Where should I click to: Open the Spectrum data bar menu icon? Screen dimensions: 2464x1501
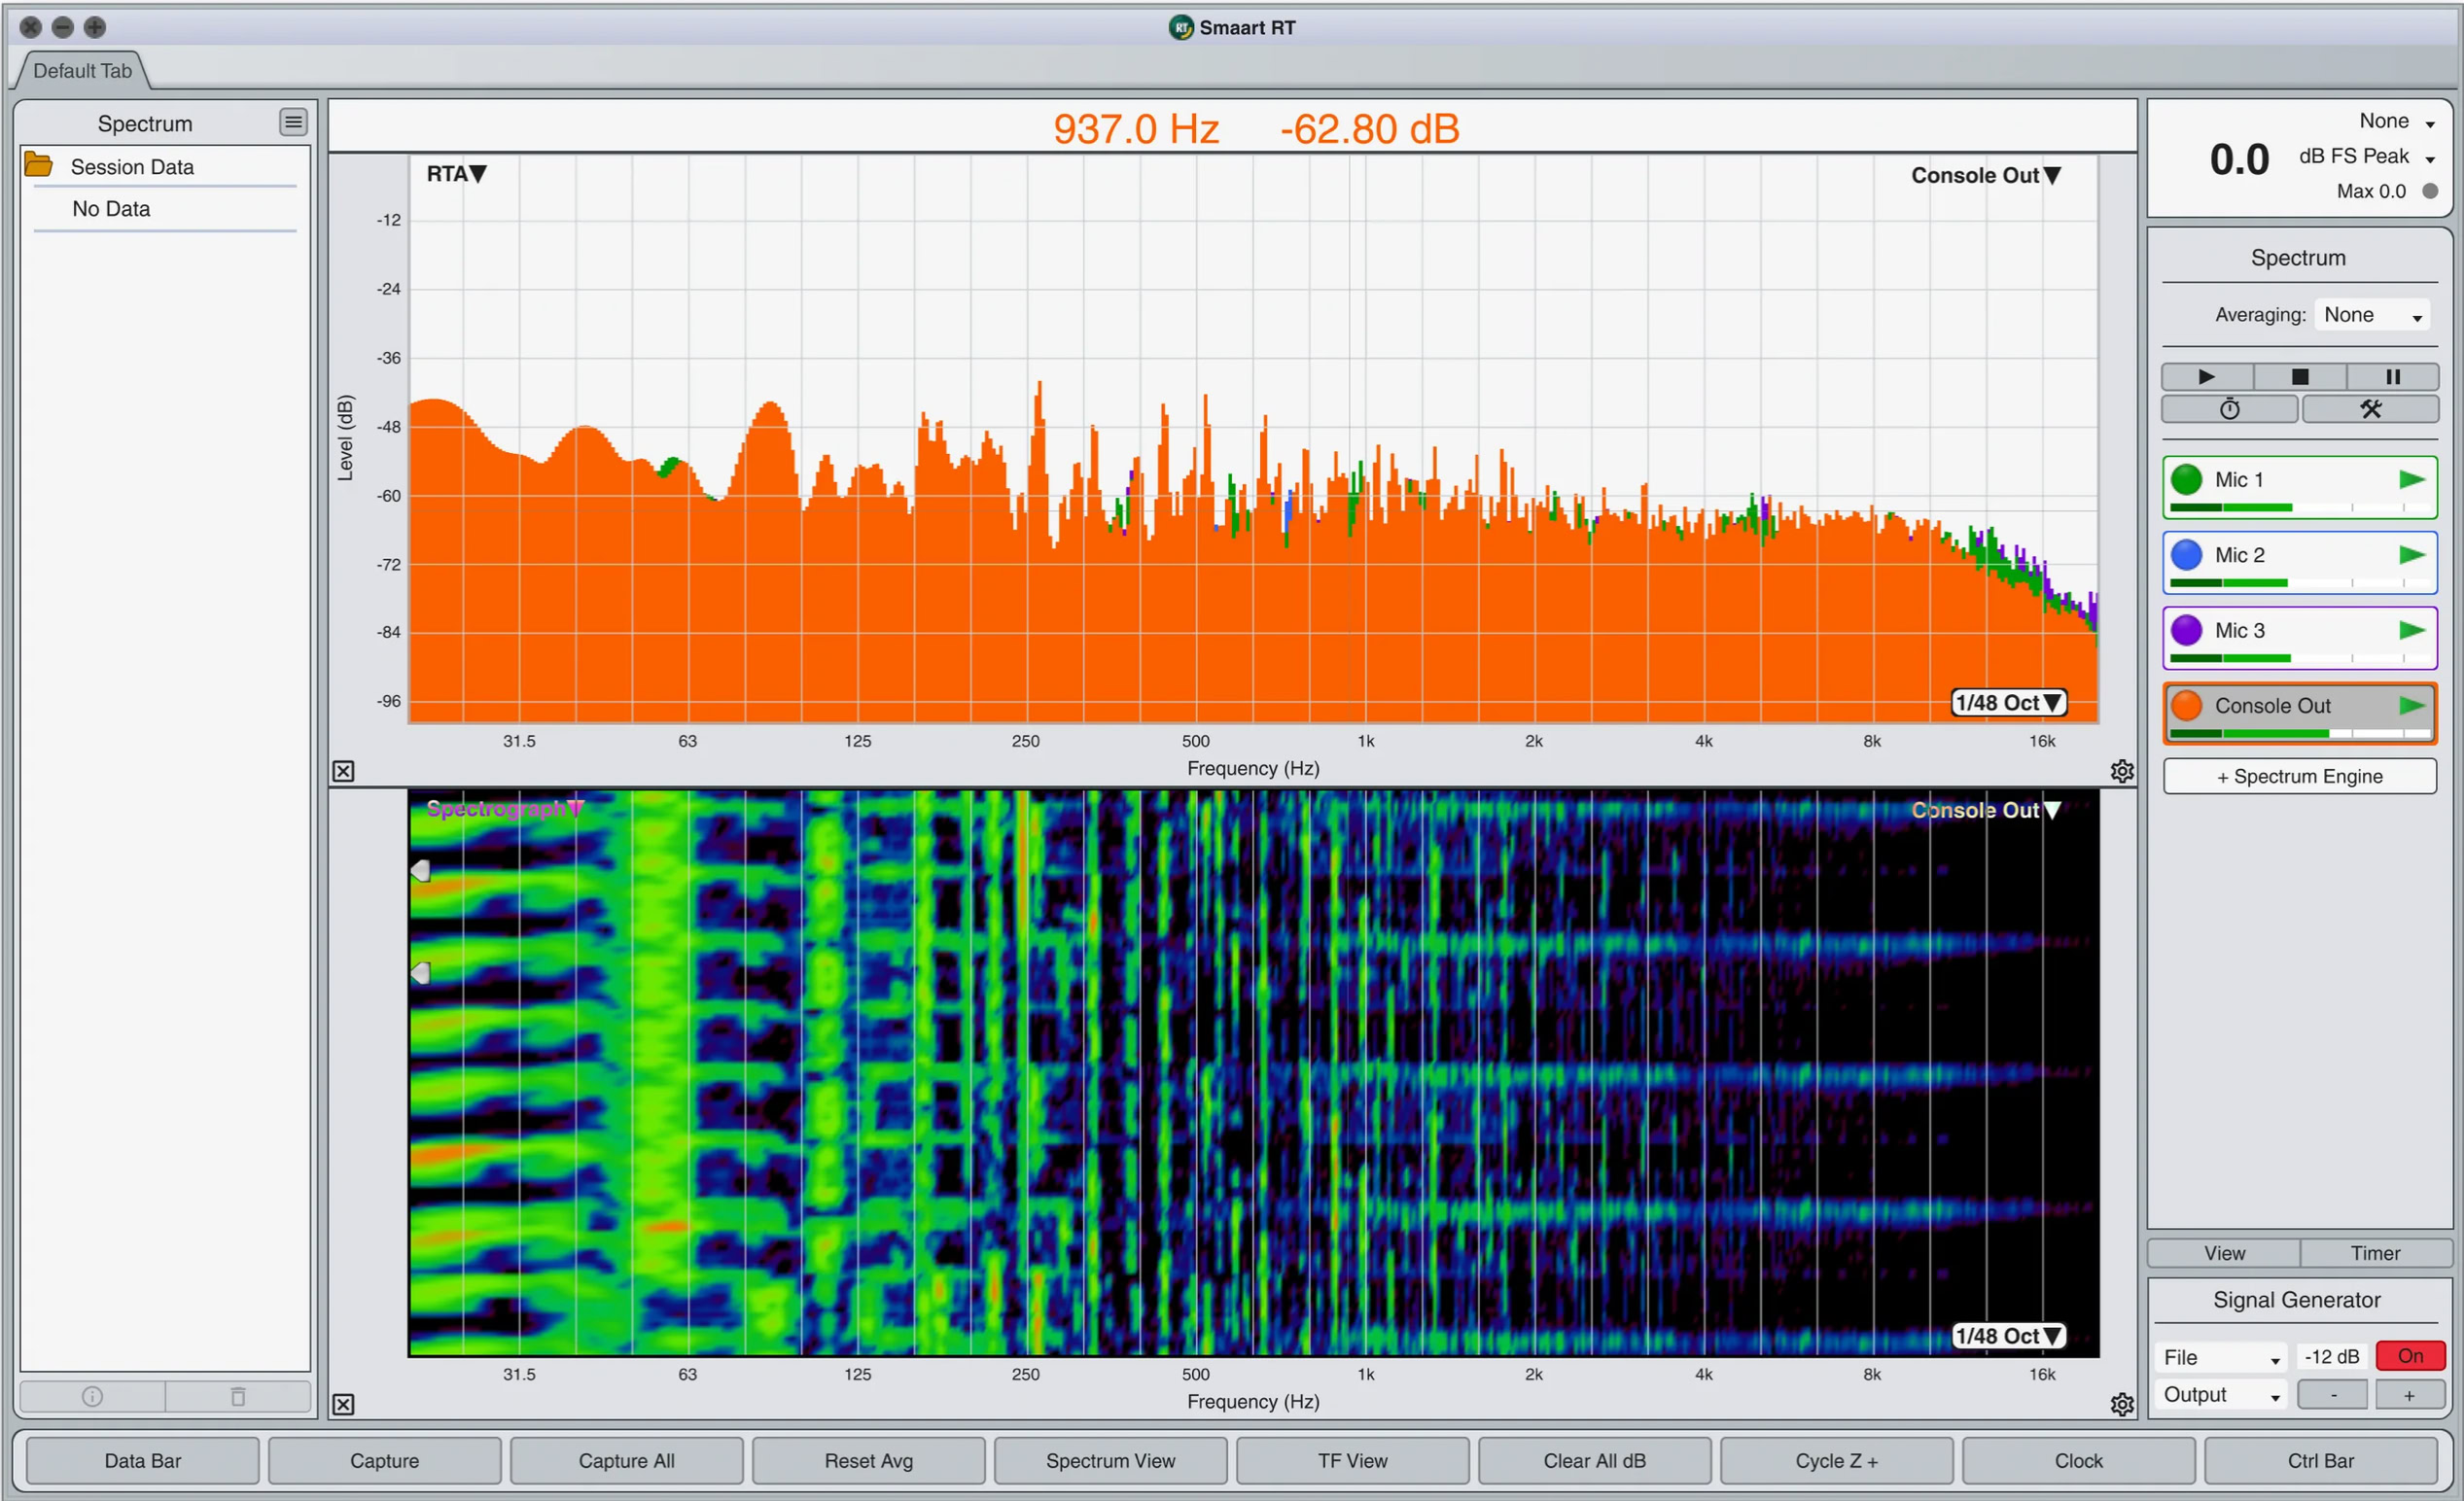point(293,122)
